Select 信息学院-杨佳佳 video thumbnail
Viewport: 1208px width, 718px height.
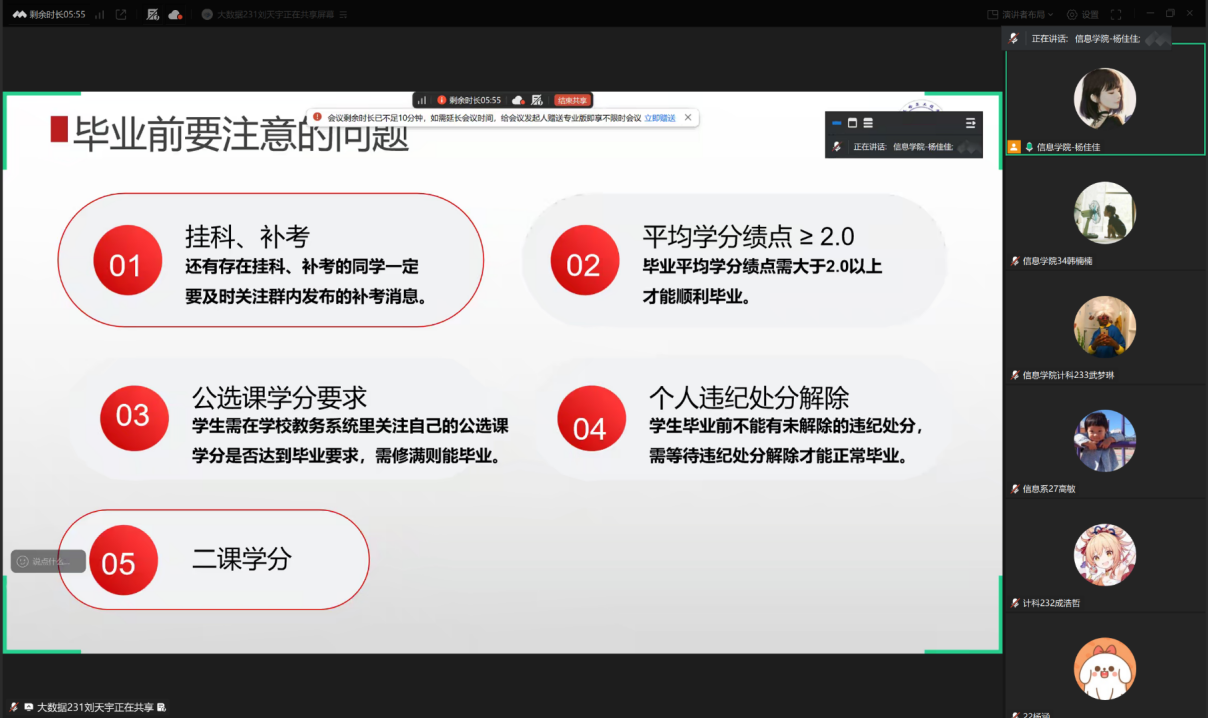(x=1104, y=99)
